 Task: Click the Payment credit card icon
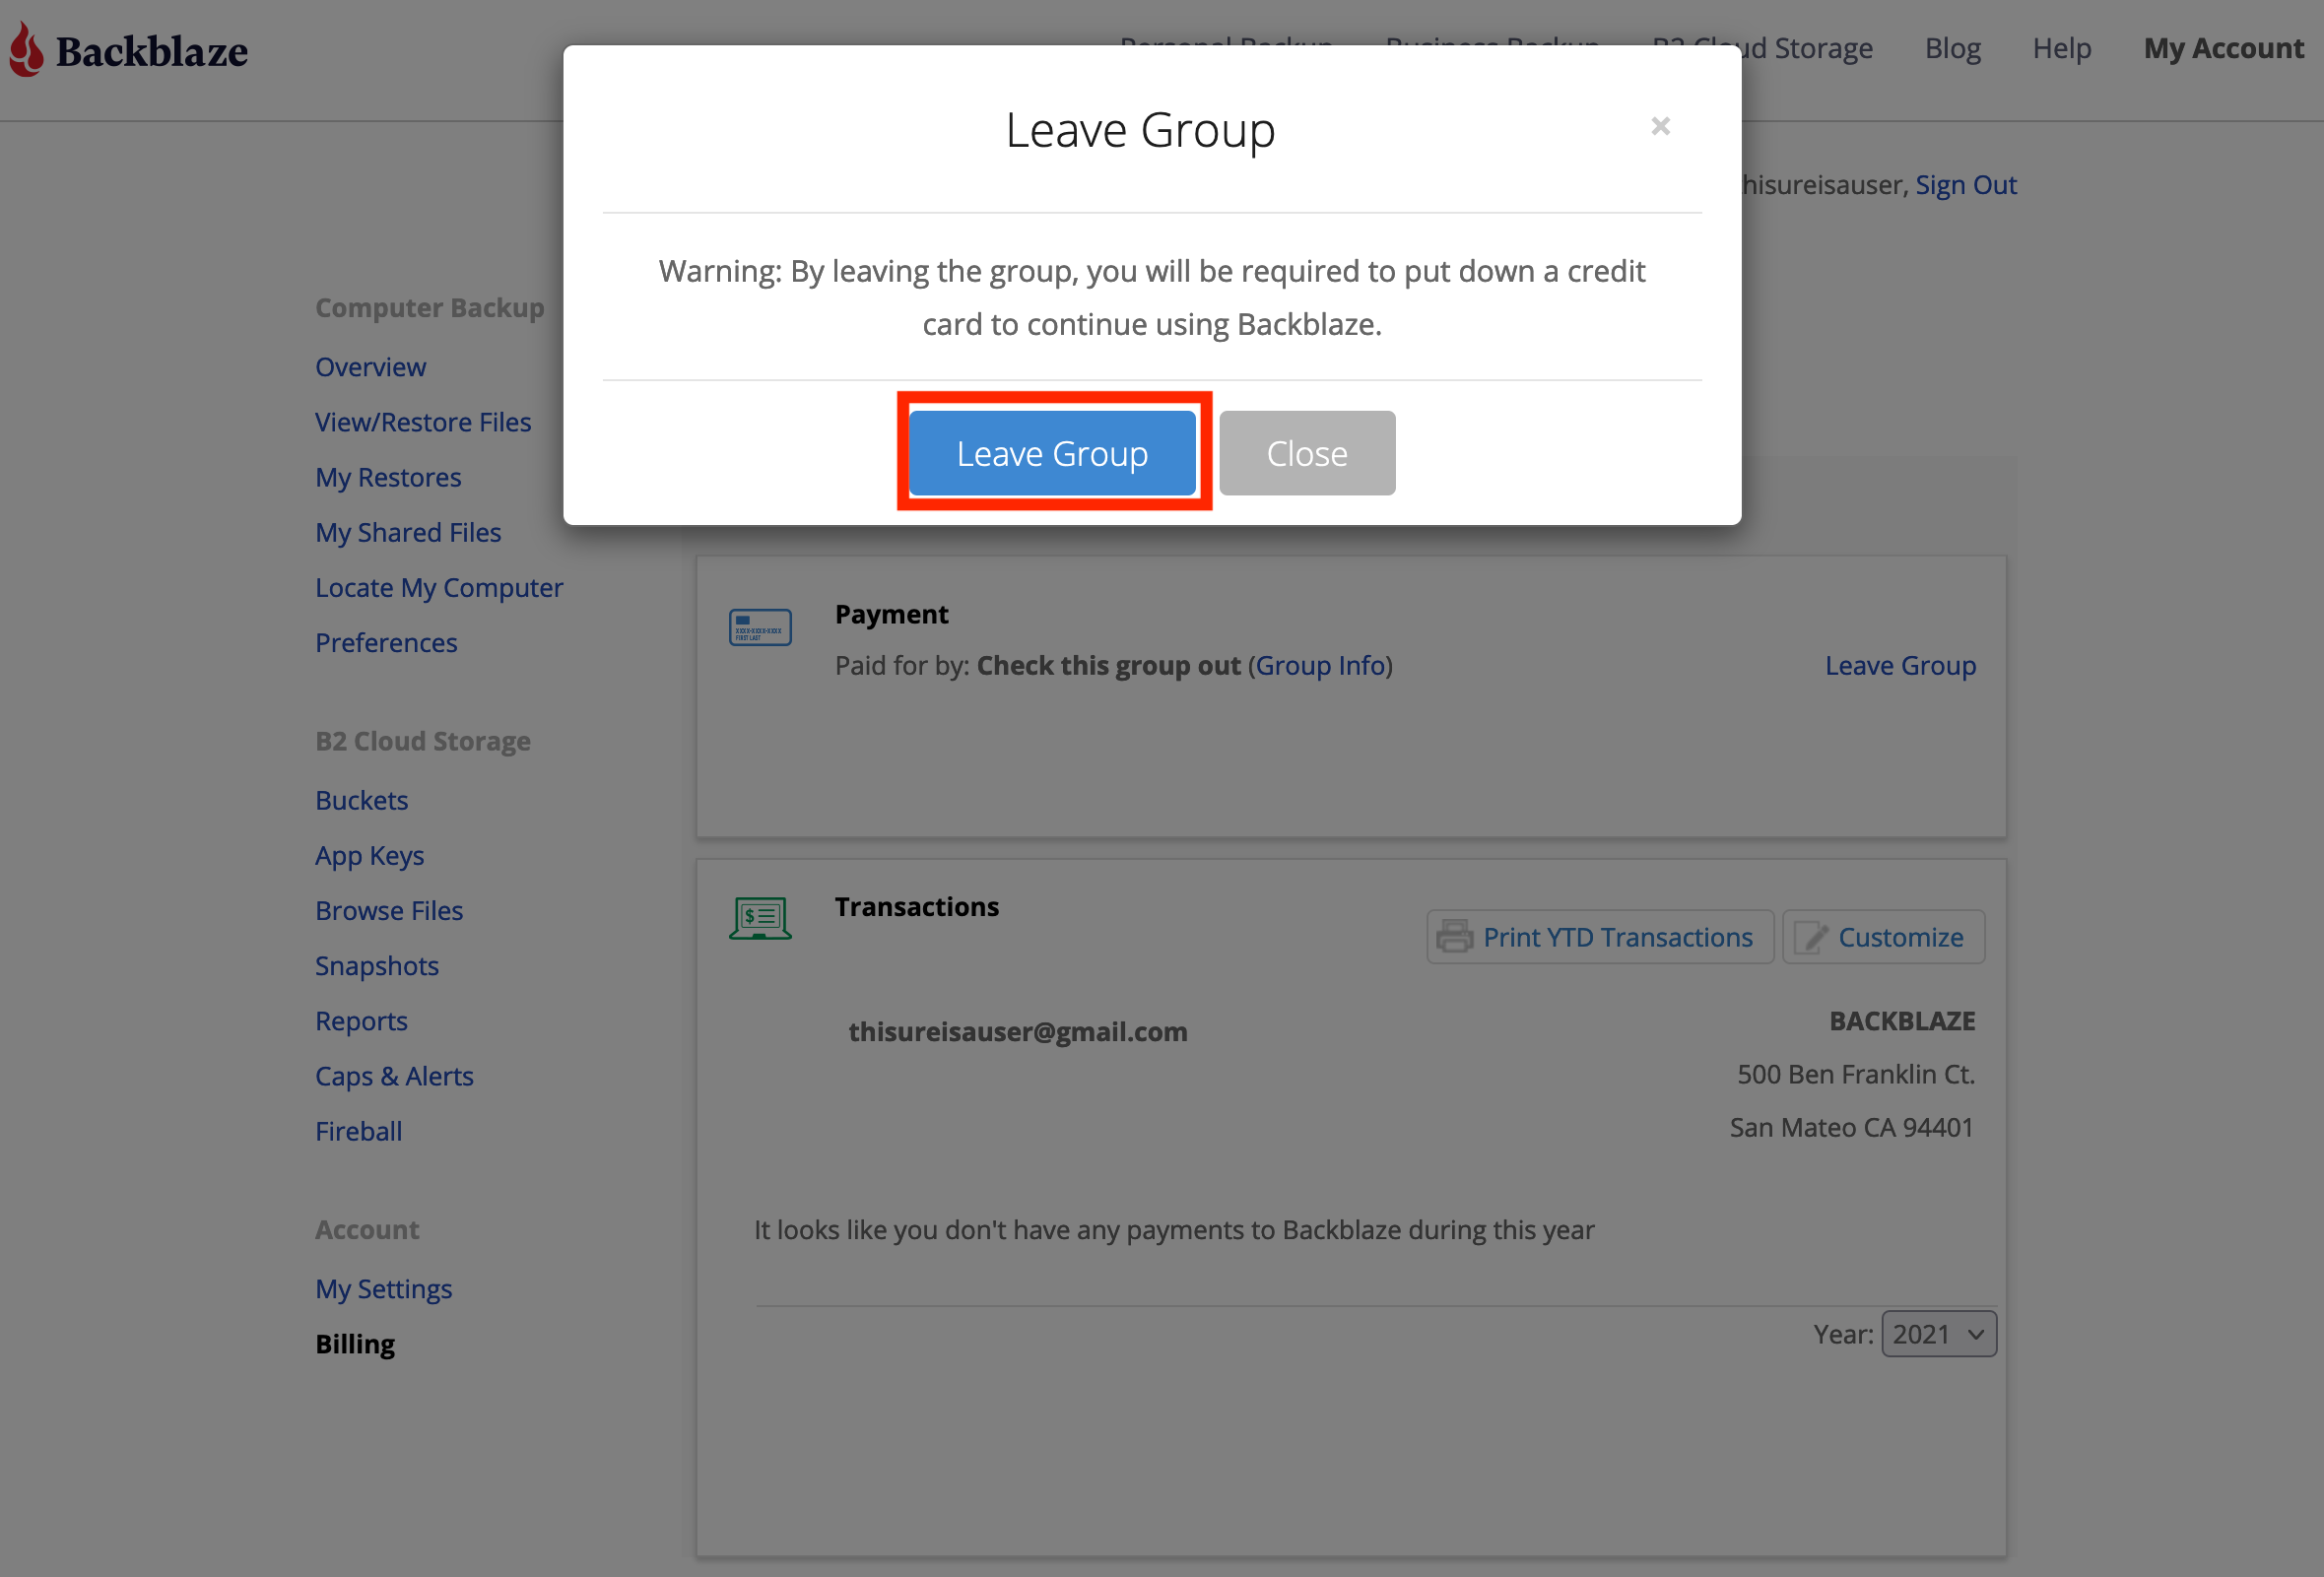(760, 627)
